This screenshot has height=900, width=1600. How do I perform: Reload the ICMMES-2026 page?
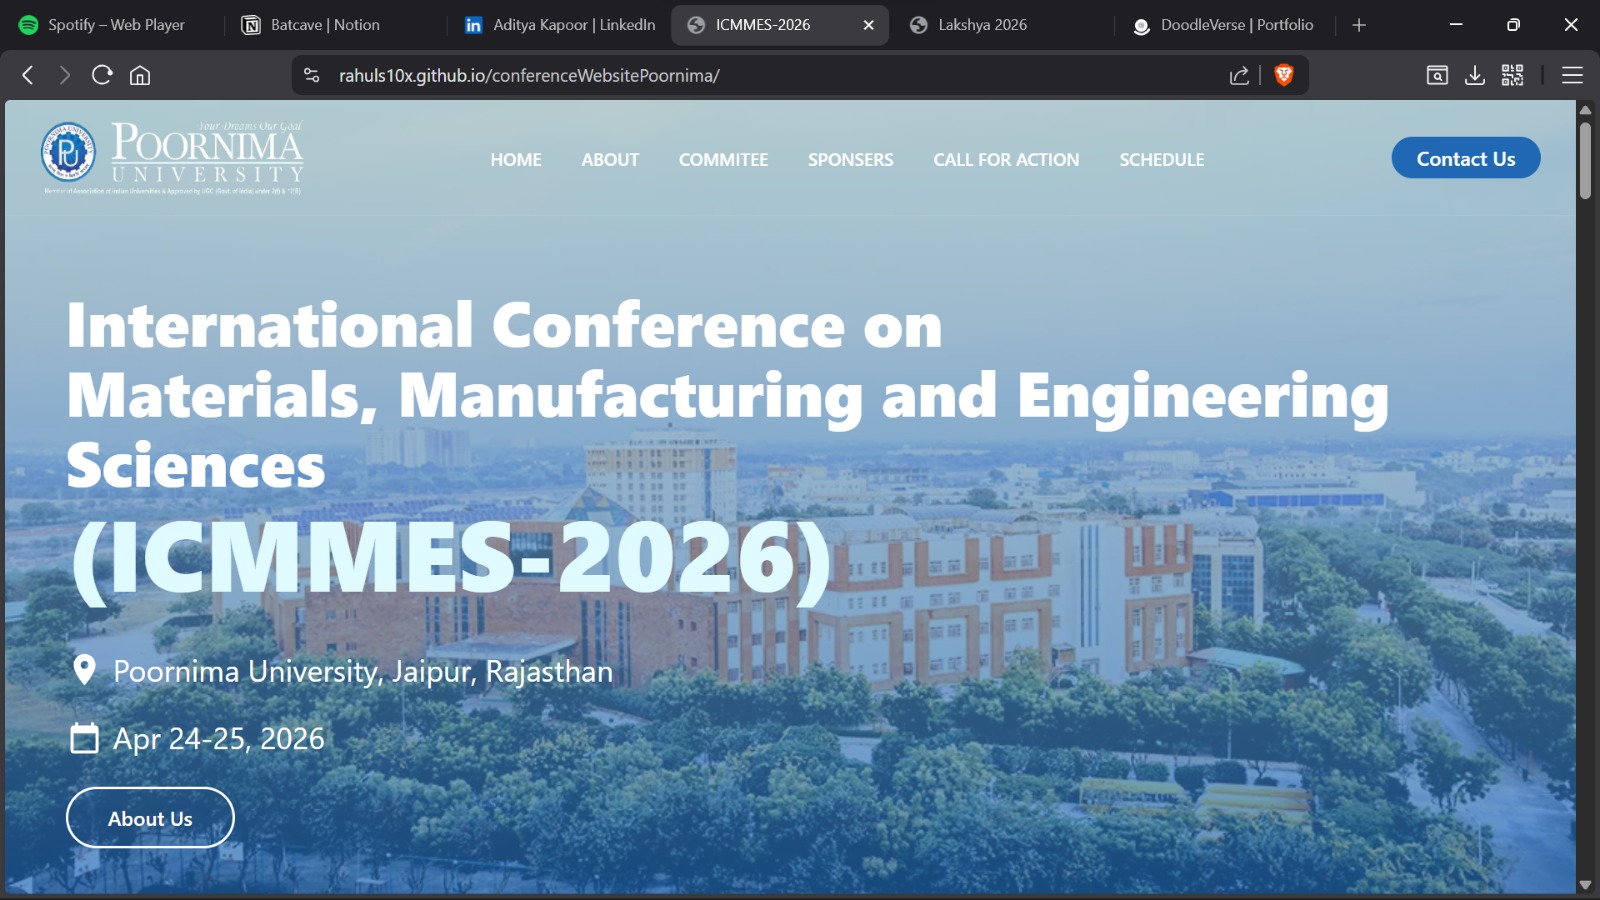tap(101, 75)
